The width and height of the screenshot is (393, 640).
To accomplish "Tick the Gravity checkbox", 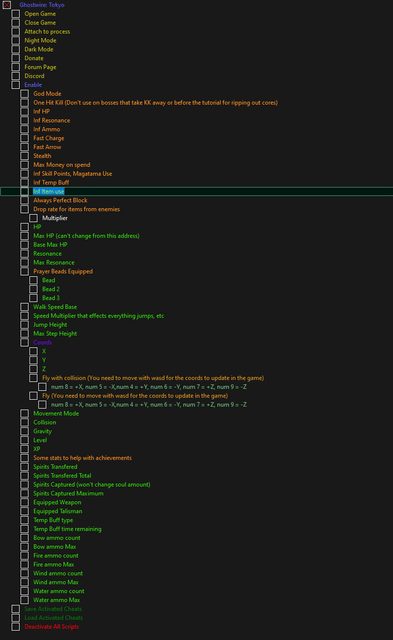I will (24, 431).
